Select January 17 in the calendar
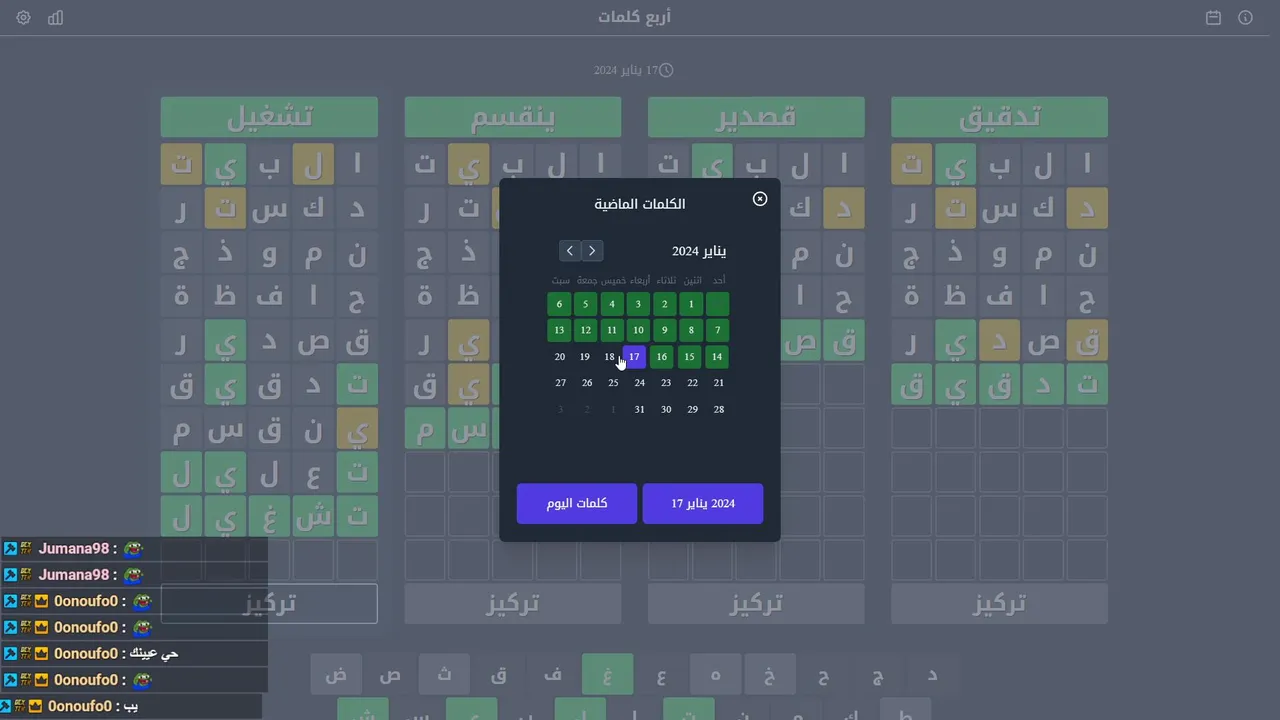 click(x=634, y=357)
